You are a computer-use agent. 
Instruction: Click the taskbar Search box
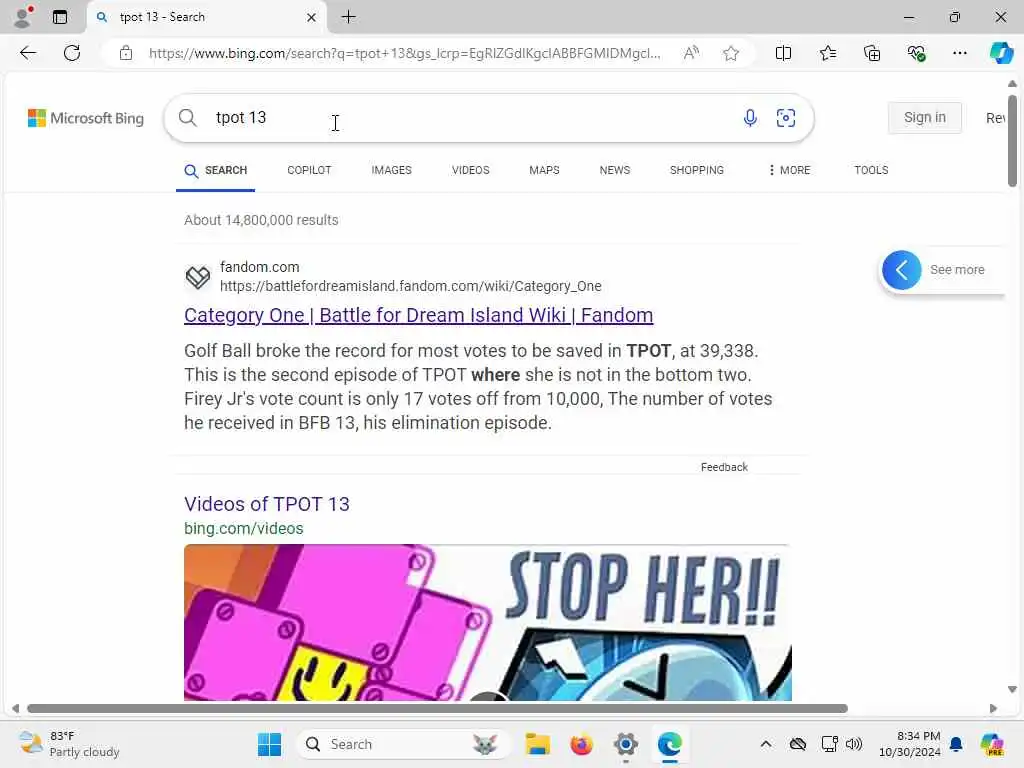coord(403,744)
